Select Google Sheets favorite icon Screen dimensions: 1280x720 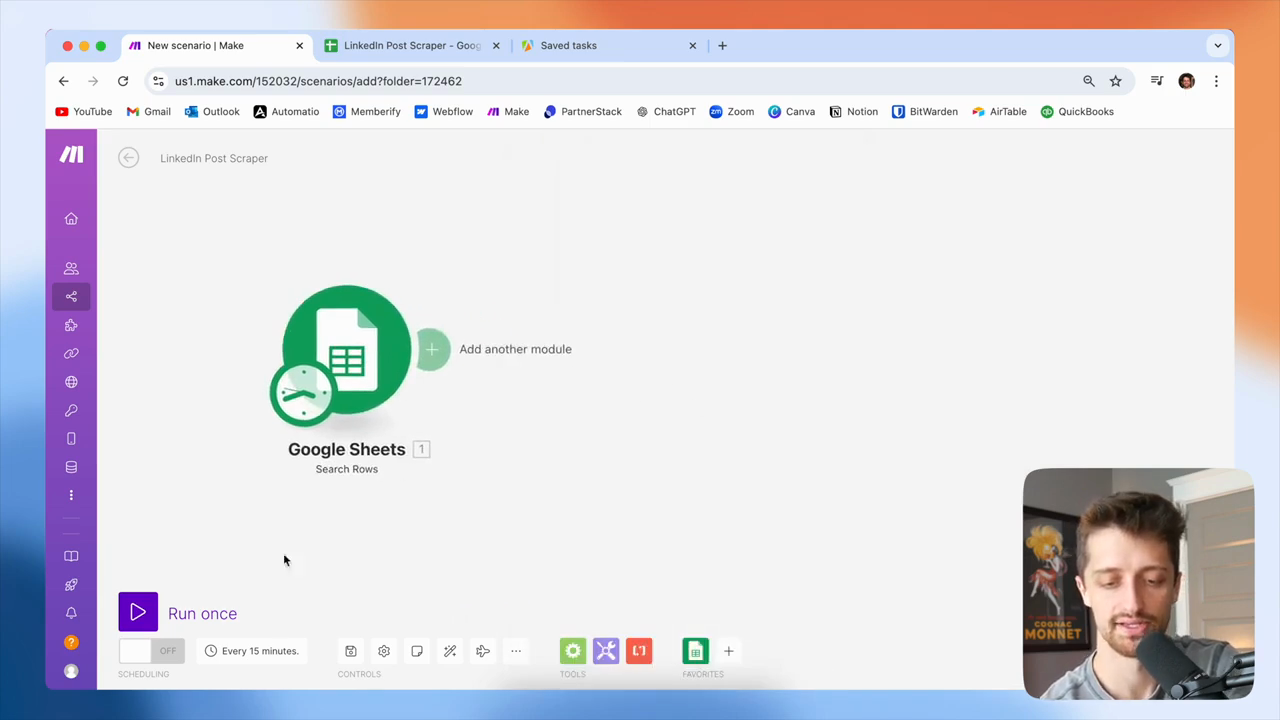695,651
